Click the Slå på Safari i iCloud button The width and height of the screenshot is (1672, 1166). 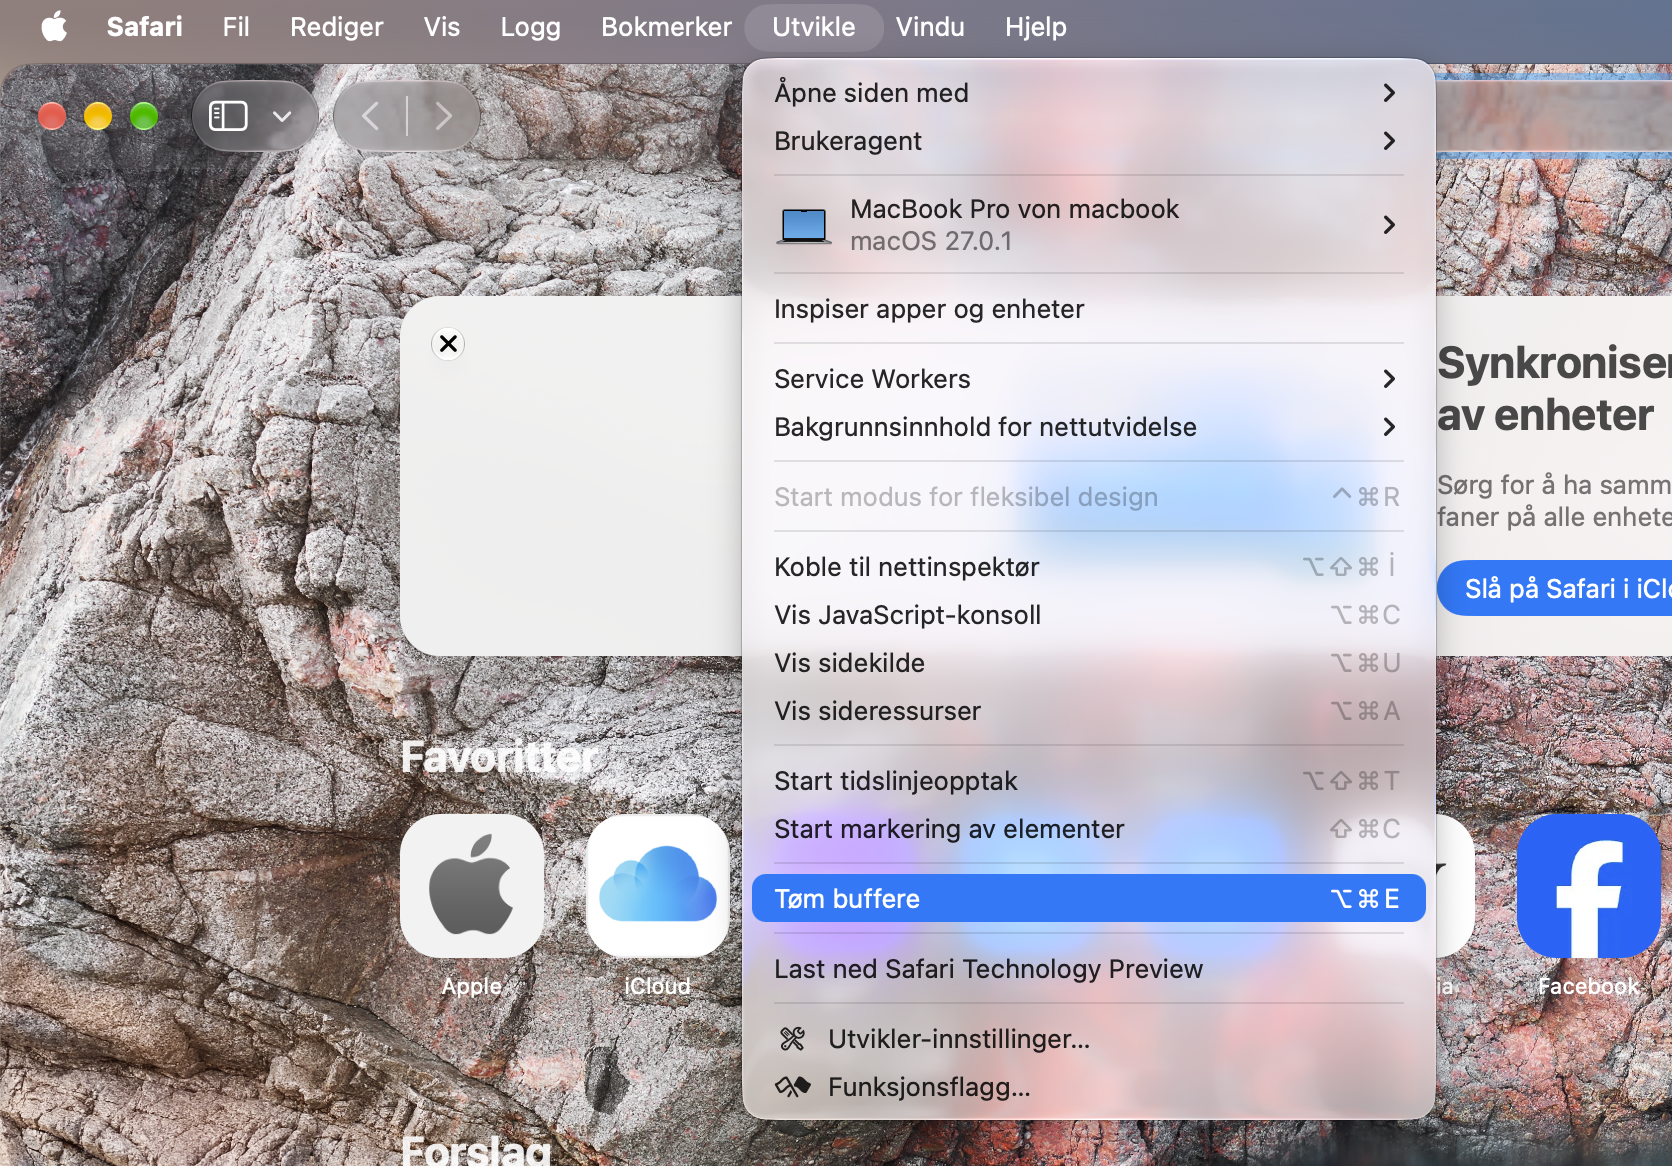tap(1555, 588)
